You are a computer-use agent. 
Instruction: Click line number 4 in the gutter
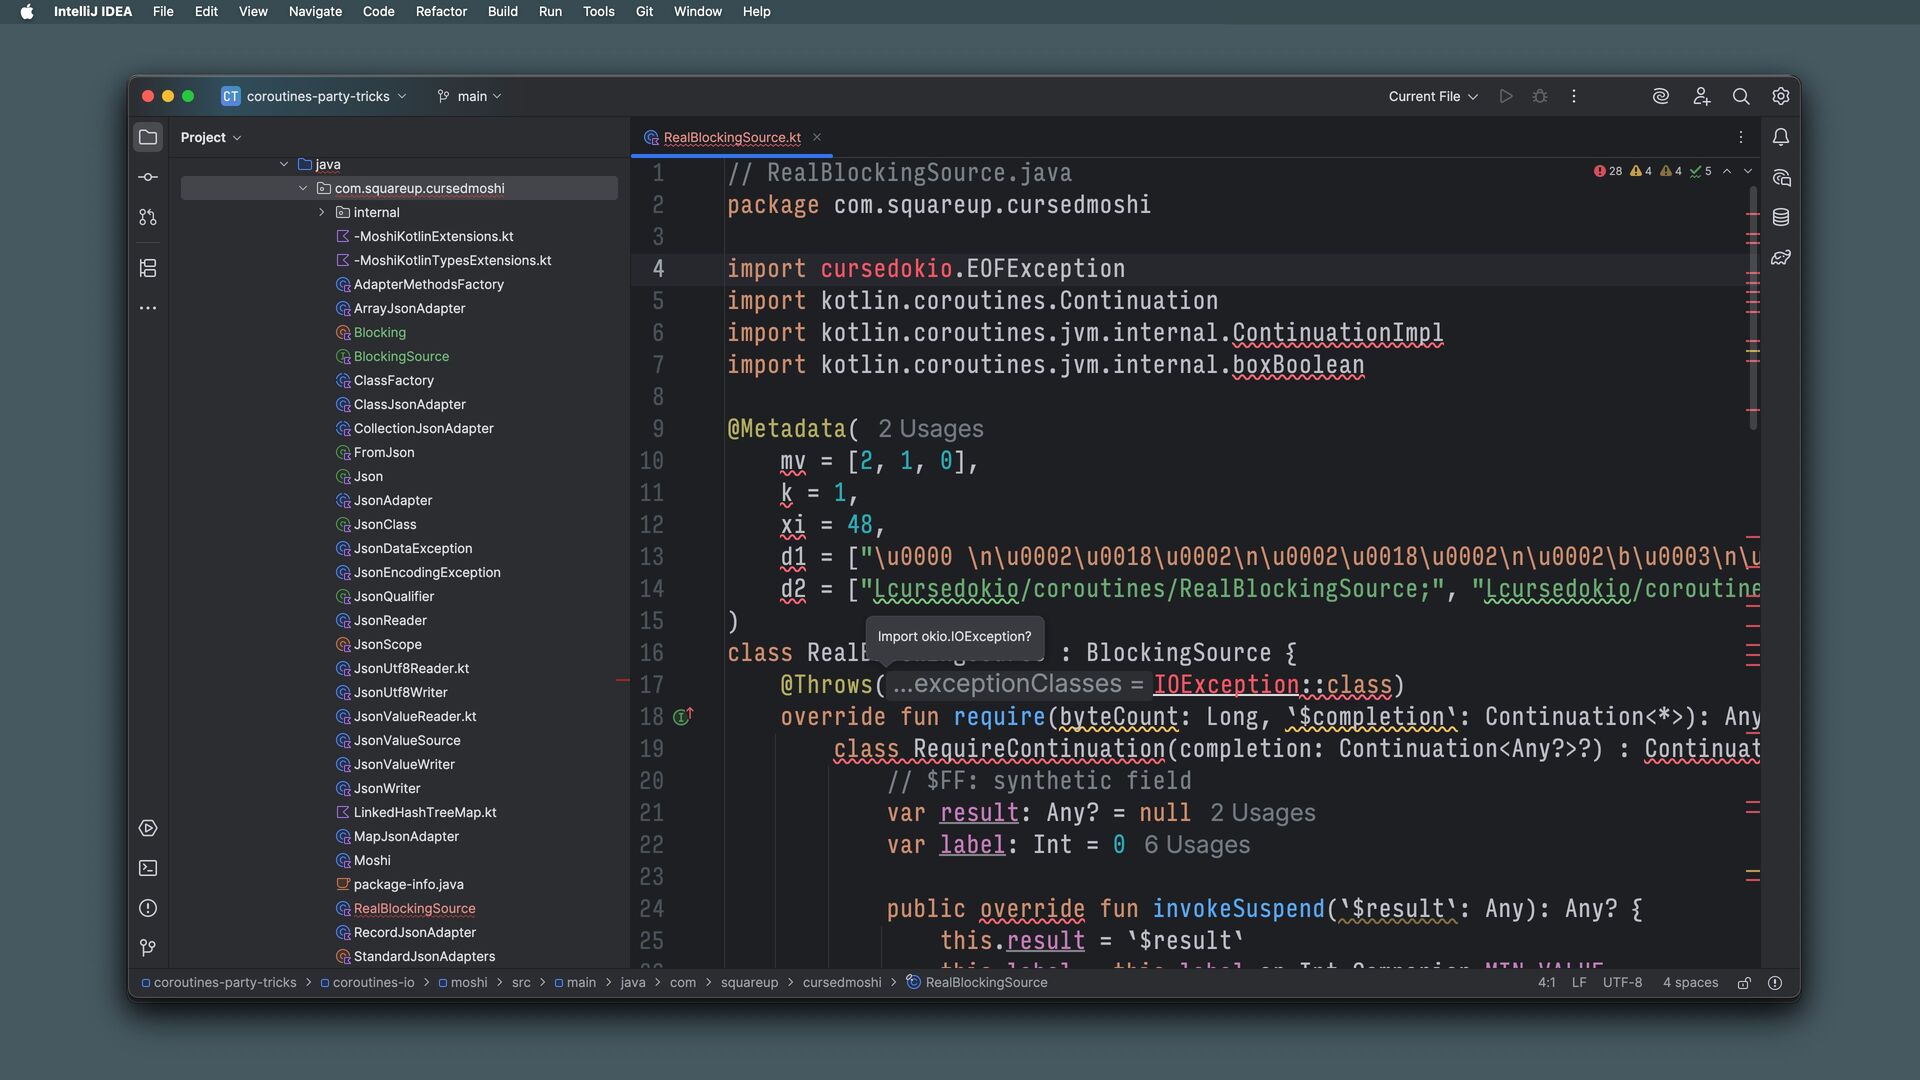[x=657, y=269]
